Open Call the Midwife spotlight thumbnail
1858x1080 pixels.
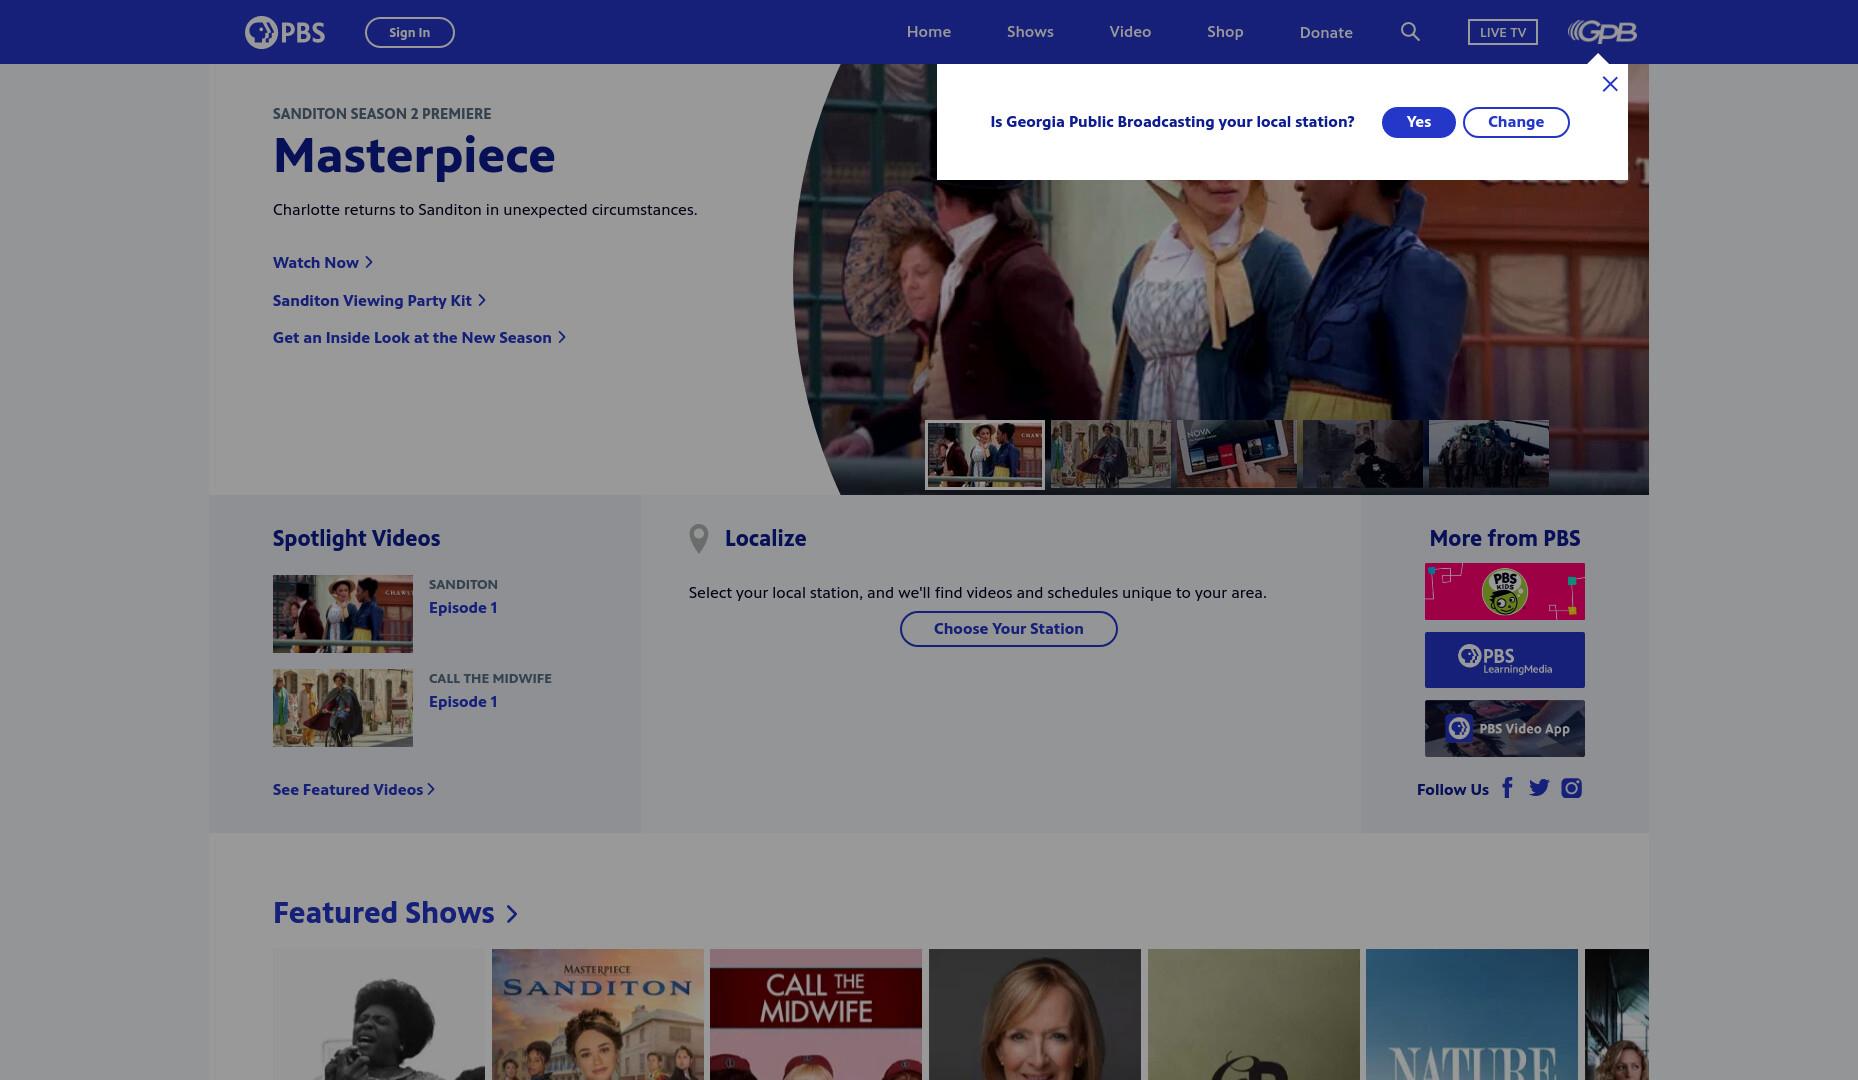(x=343, y=708)
